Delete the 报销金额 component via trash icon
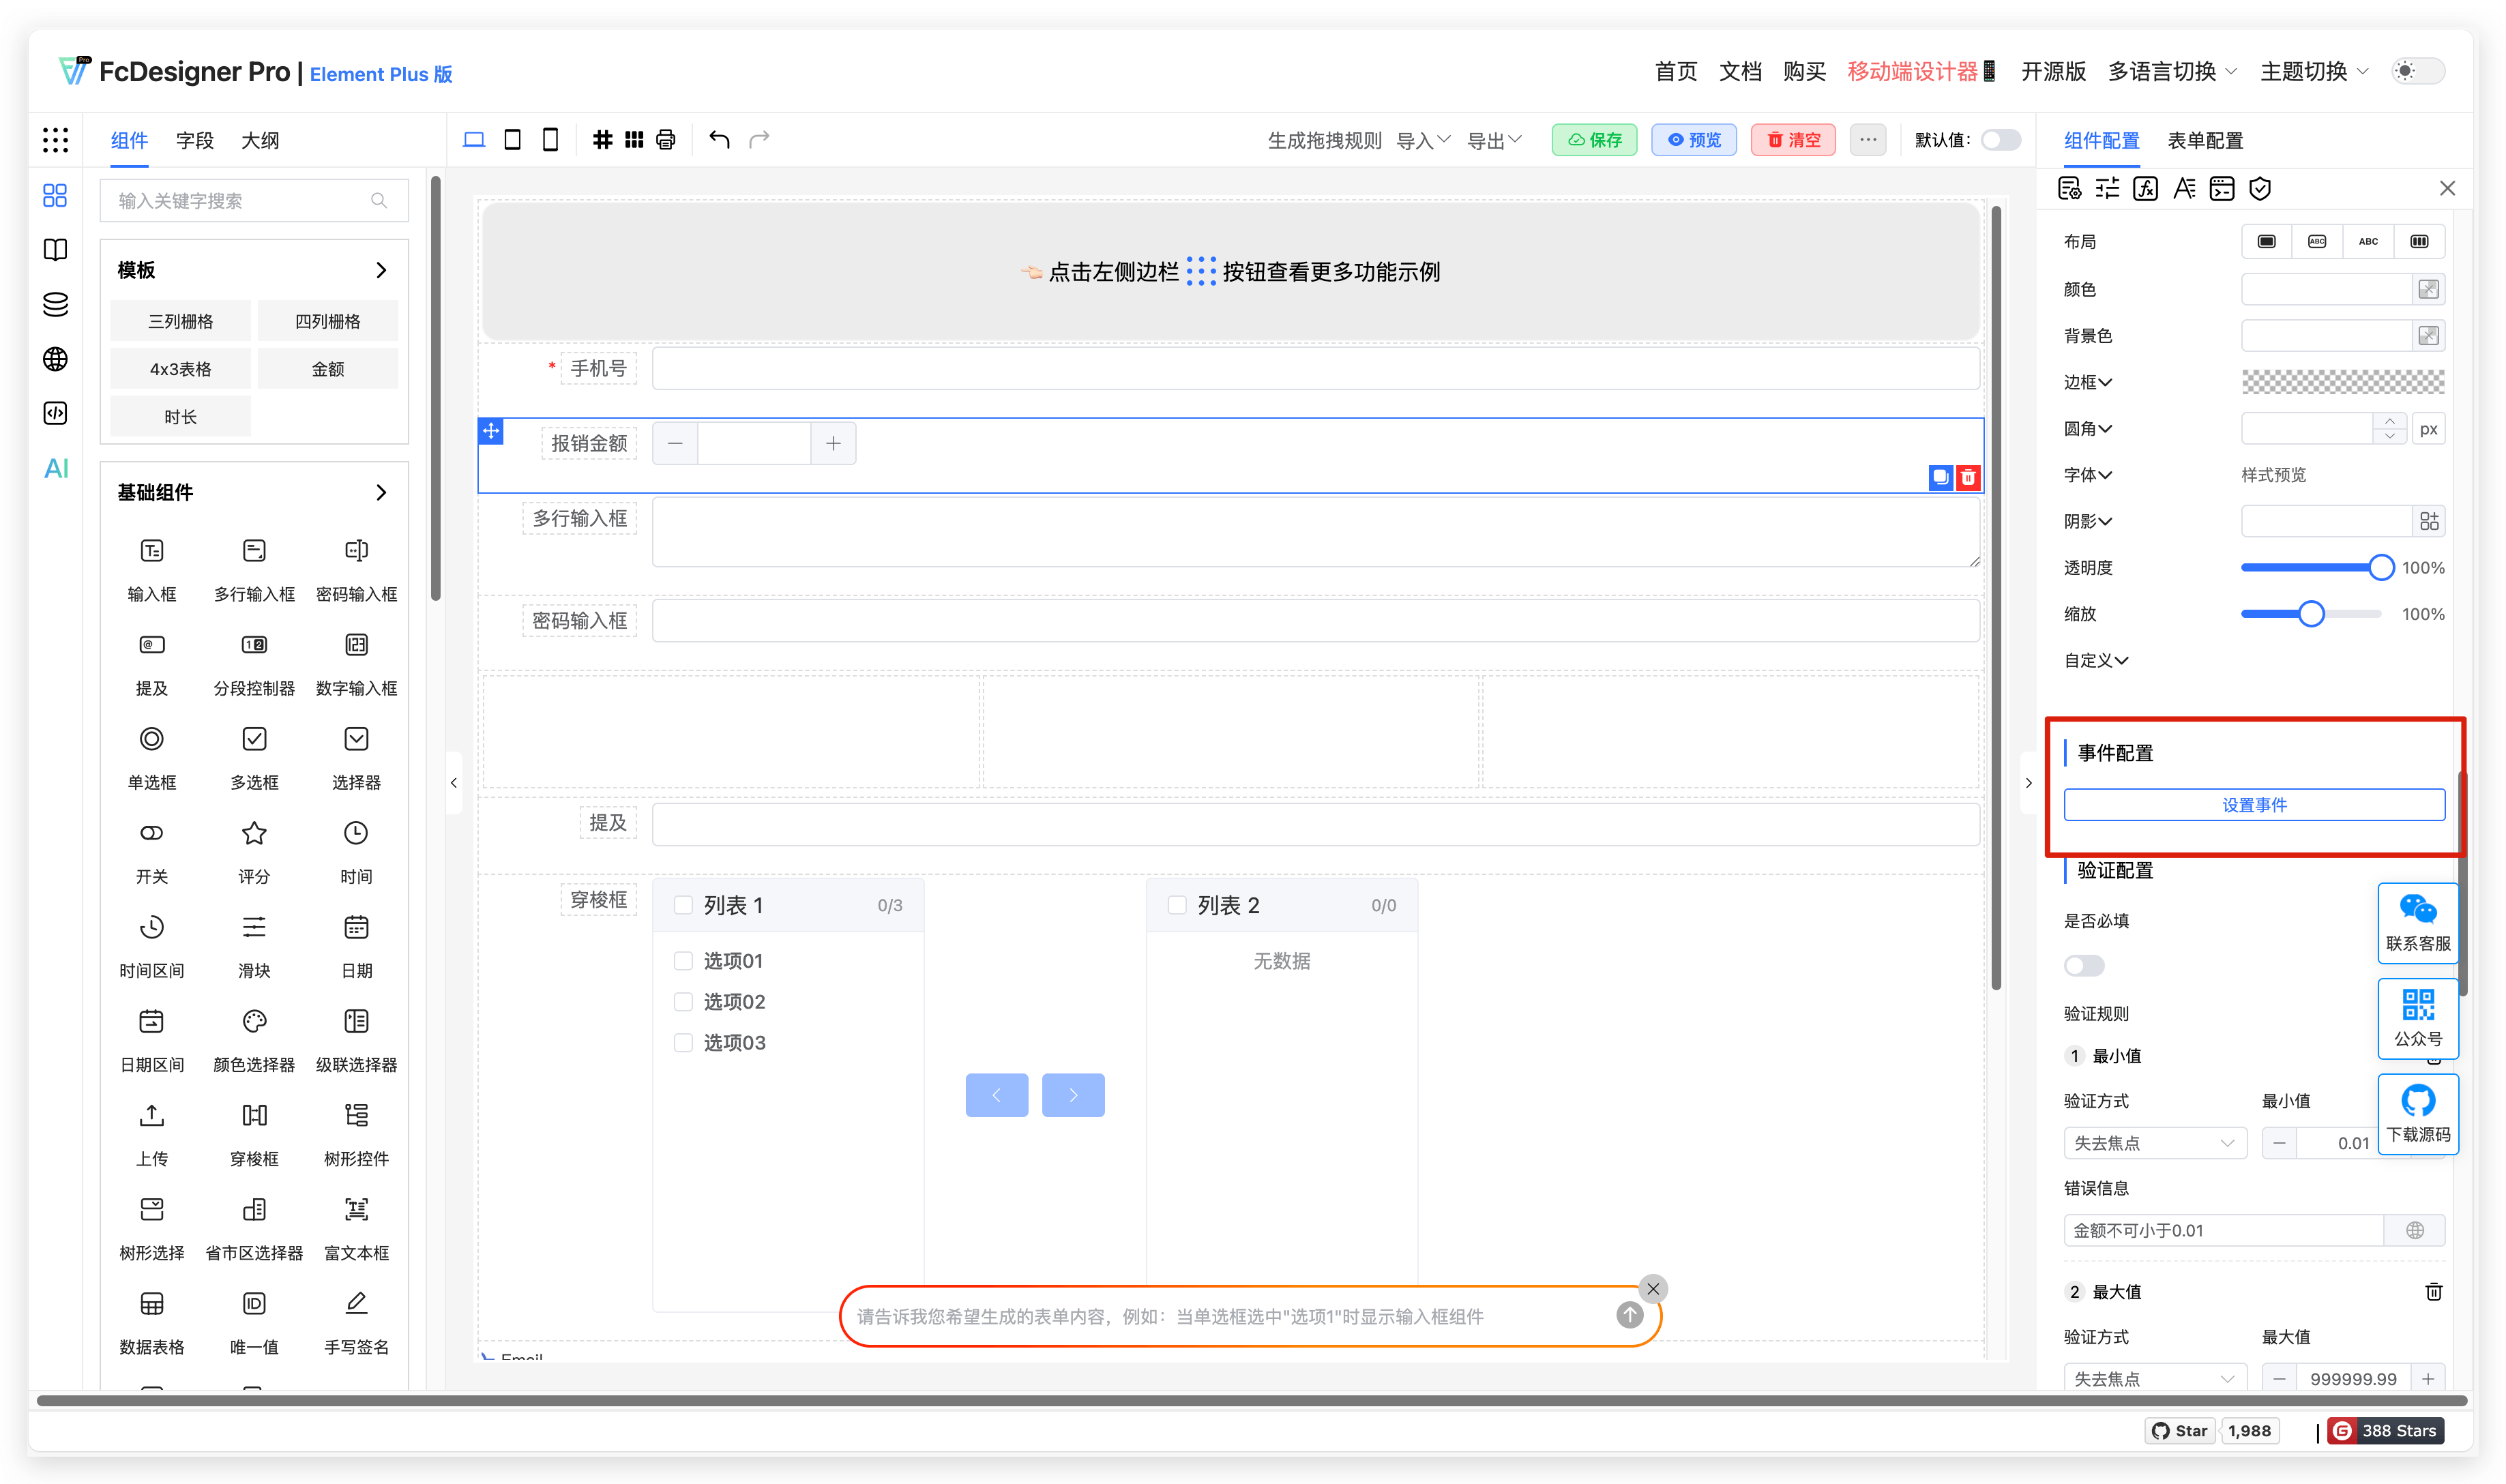 tap(1967, 478)
